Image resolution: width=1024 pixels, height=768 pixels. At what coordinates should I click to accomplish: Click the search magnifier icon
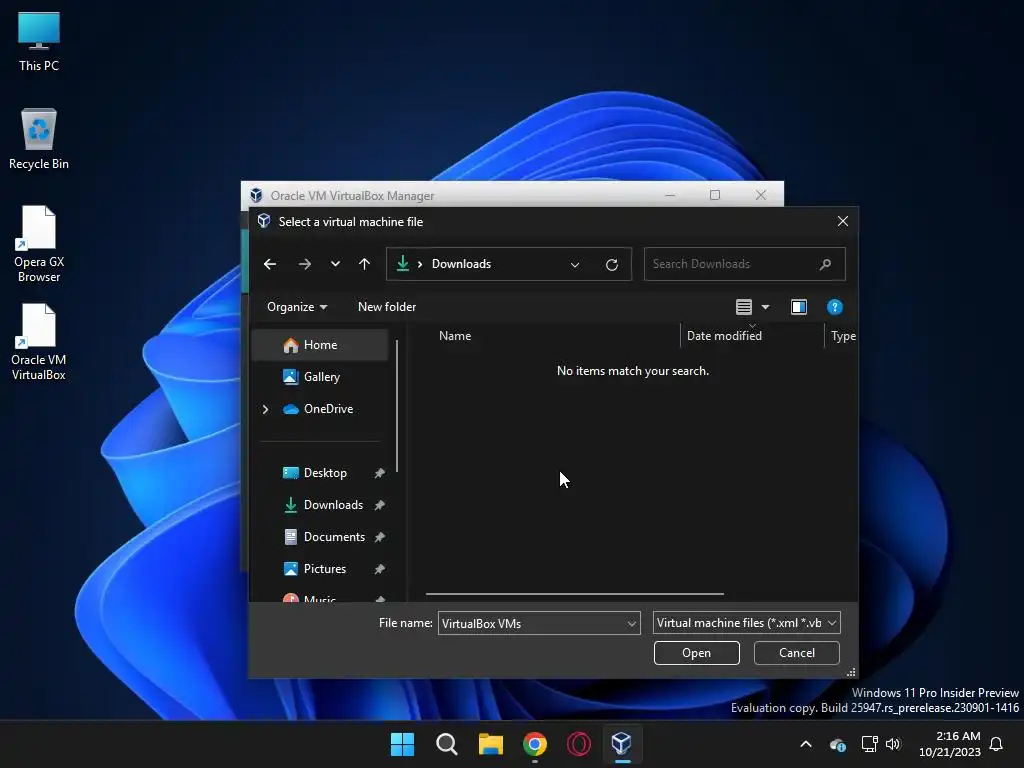[x=825, y=264]
